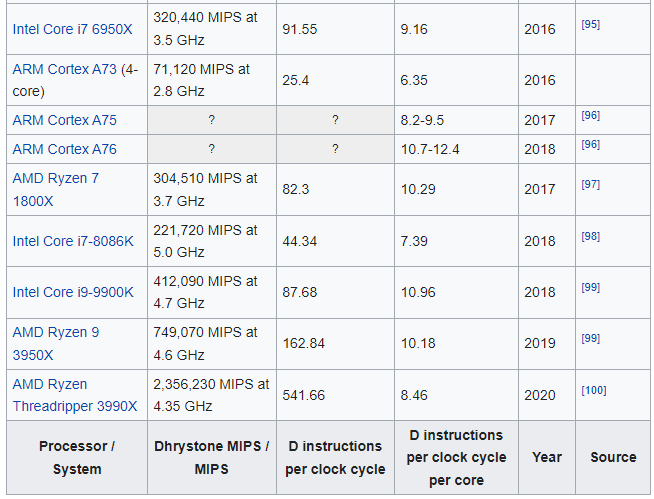
Task: Click the per-core value 8.46
Action: (x=414, y=395)
